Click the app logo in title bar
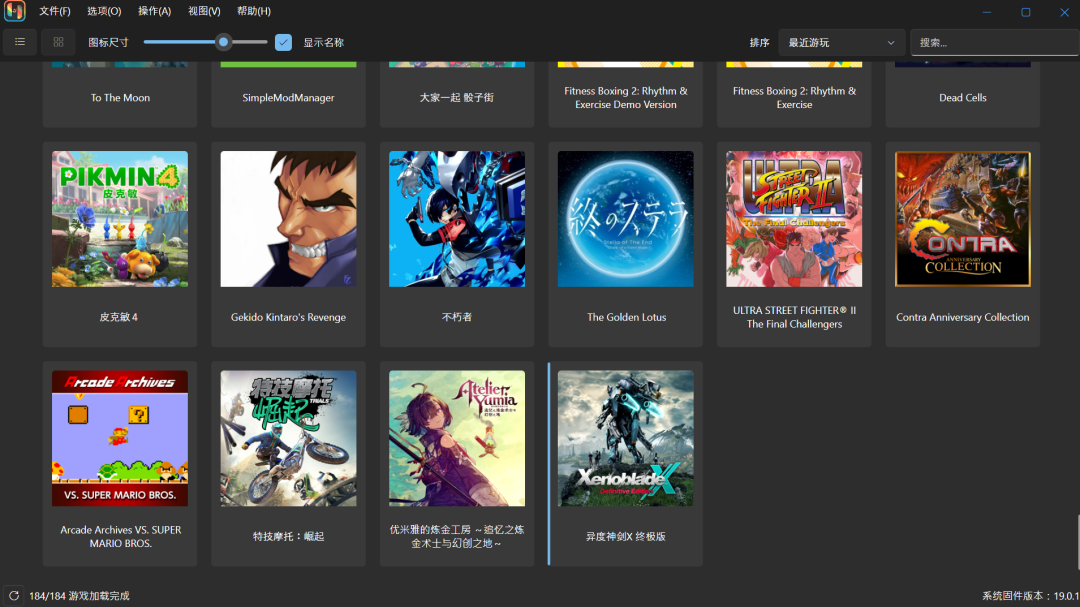 pos(14,12)
